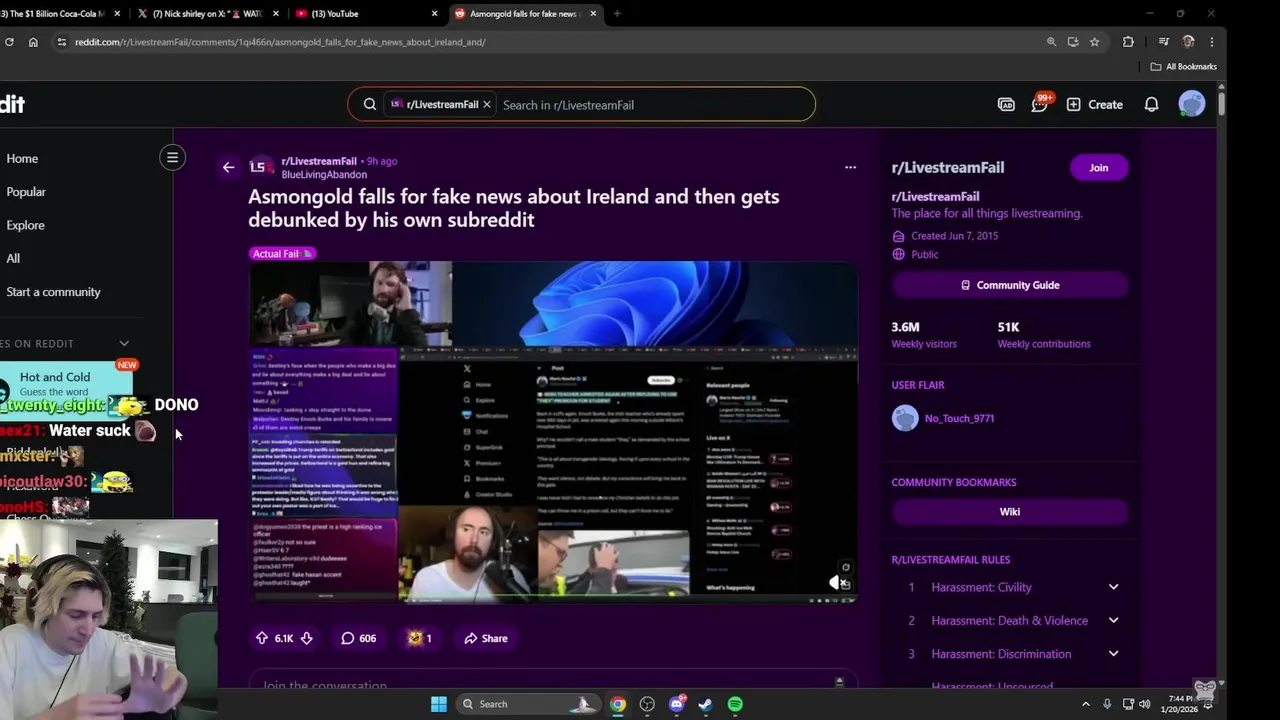Downvote the Asmongold post
This screenshot has width=1280, height=720.
pos(307,638)
